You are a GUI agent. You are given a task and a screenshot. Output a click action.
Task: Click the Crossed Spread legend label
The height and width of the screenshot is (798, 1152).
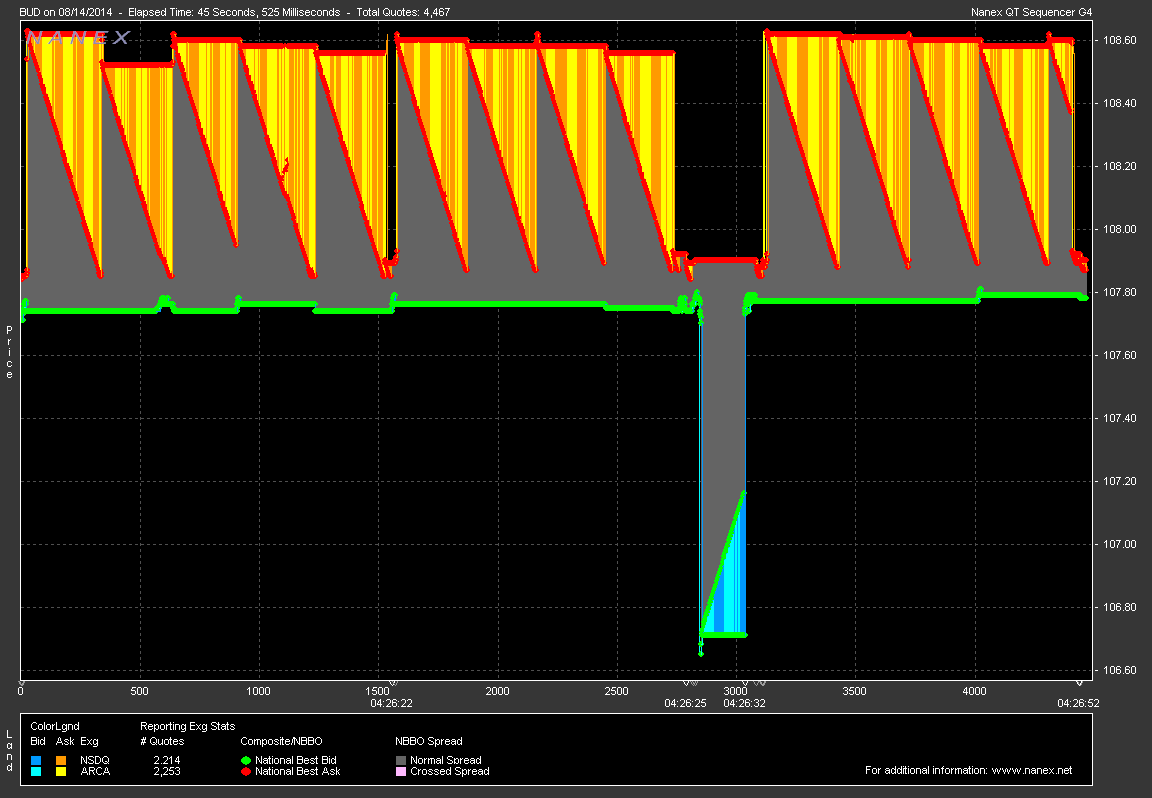[x=450, y=772]
